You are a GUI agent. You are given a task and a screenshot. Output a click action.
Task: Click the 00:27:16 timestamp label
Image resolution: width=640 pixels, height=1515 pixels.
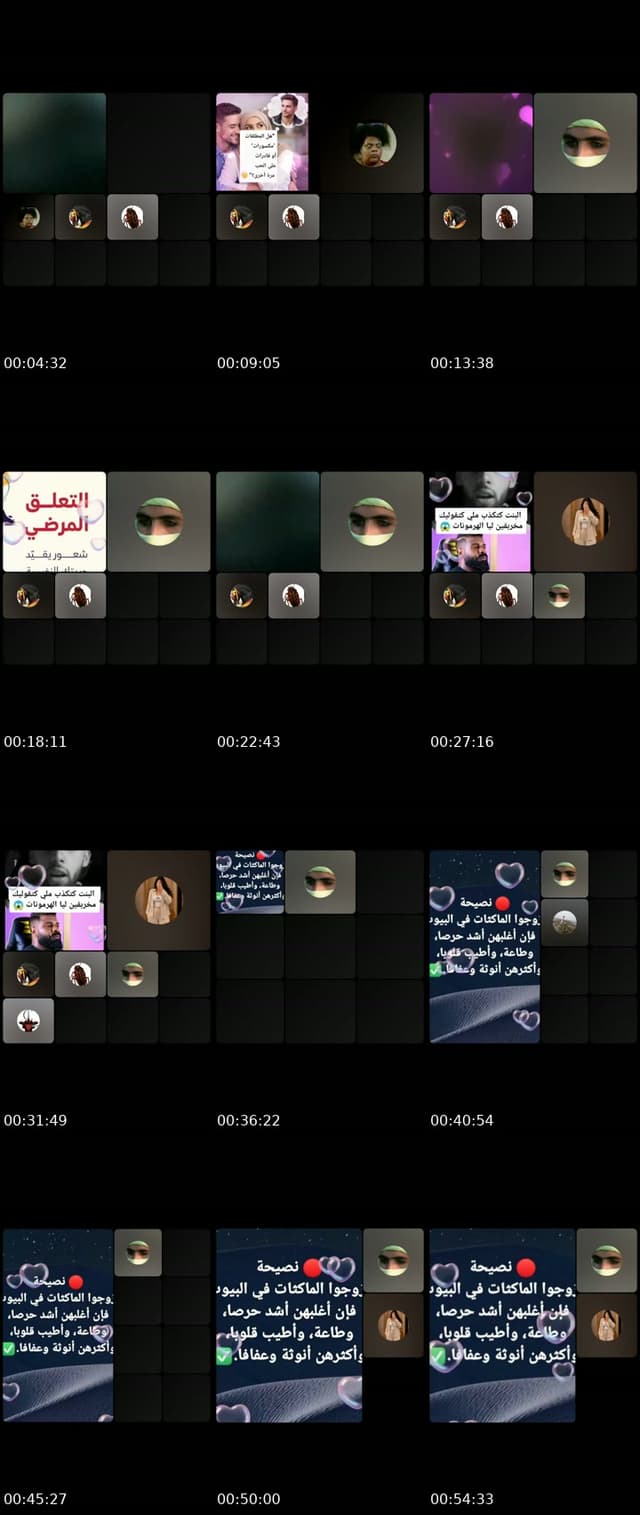[462, 742]
